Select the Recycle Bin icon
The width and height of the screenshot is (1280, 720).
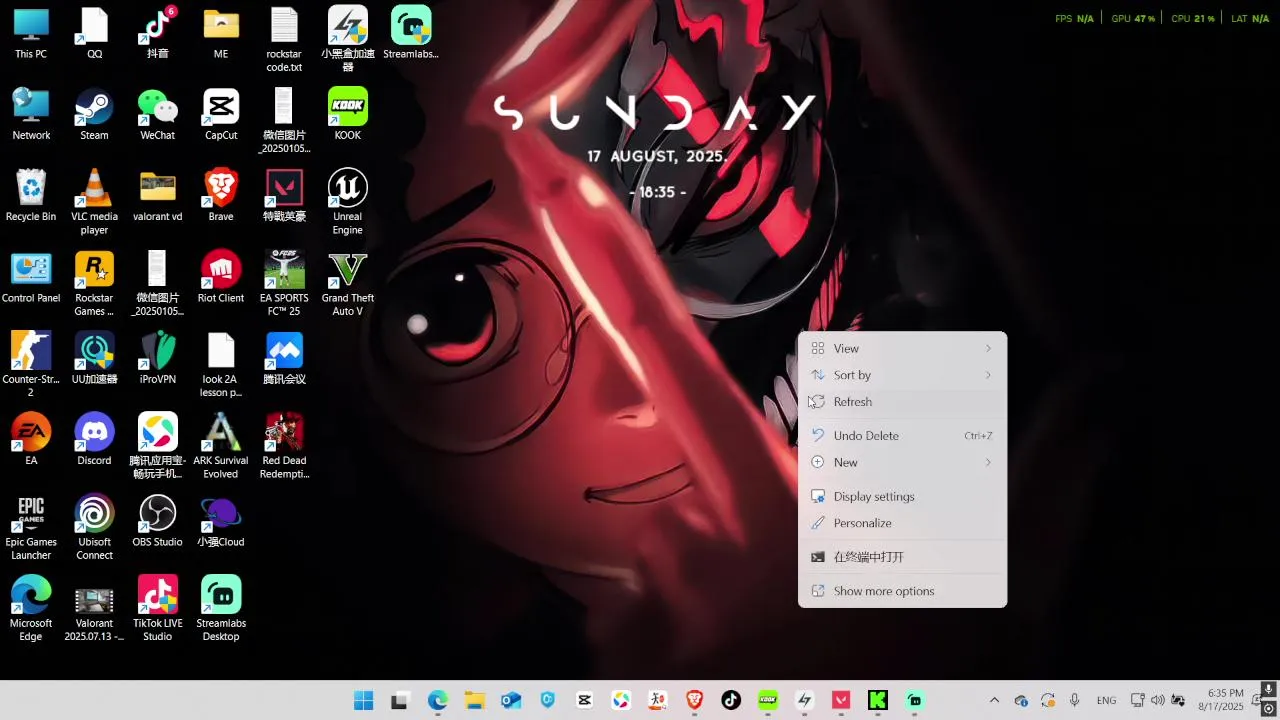click(x=31, y=196)
